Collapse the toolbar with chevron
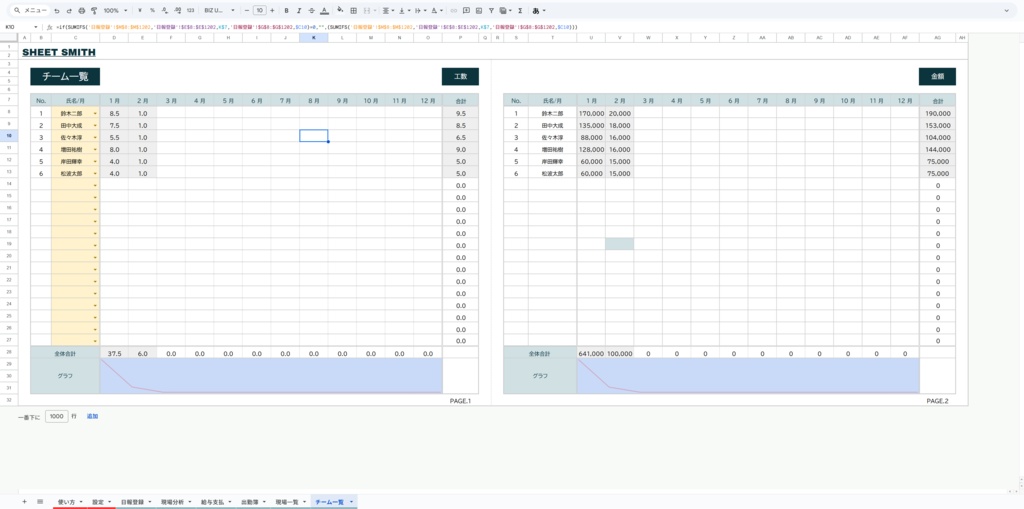 click(1006, 11)
